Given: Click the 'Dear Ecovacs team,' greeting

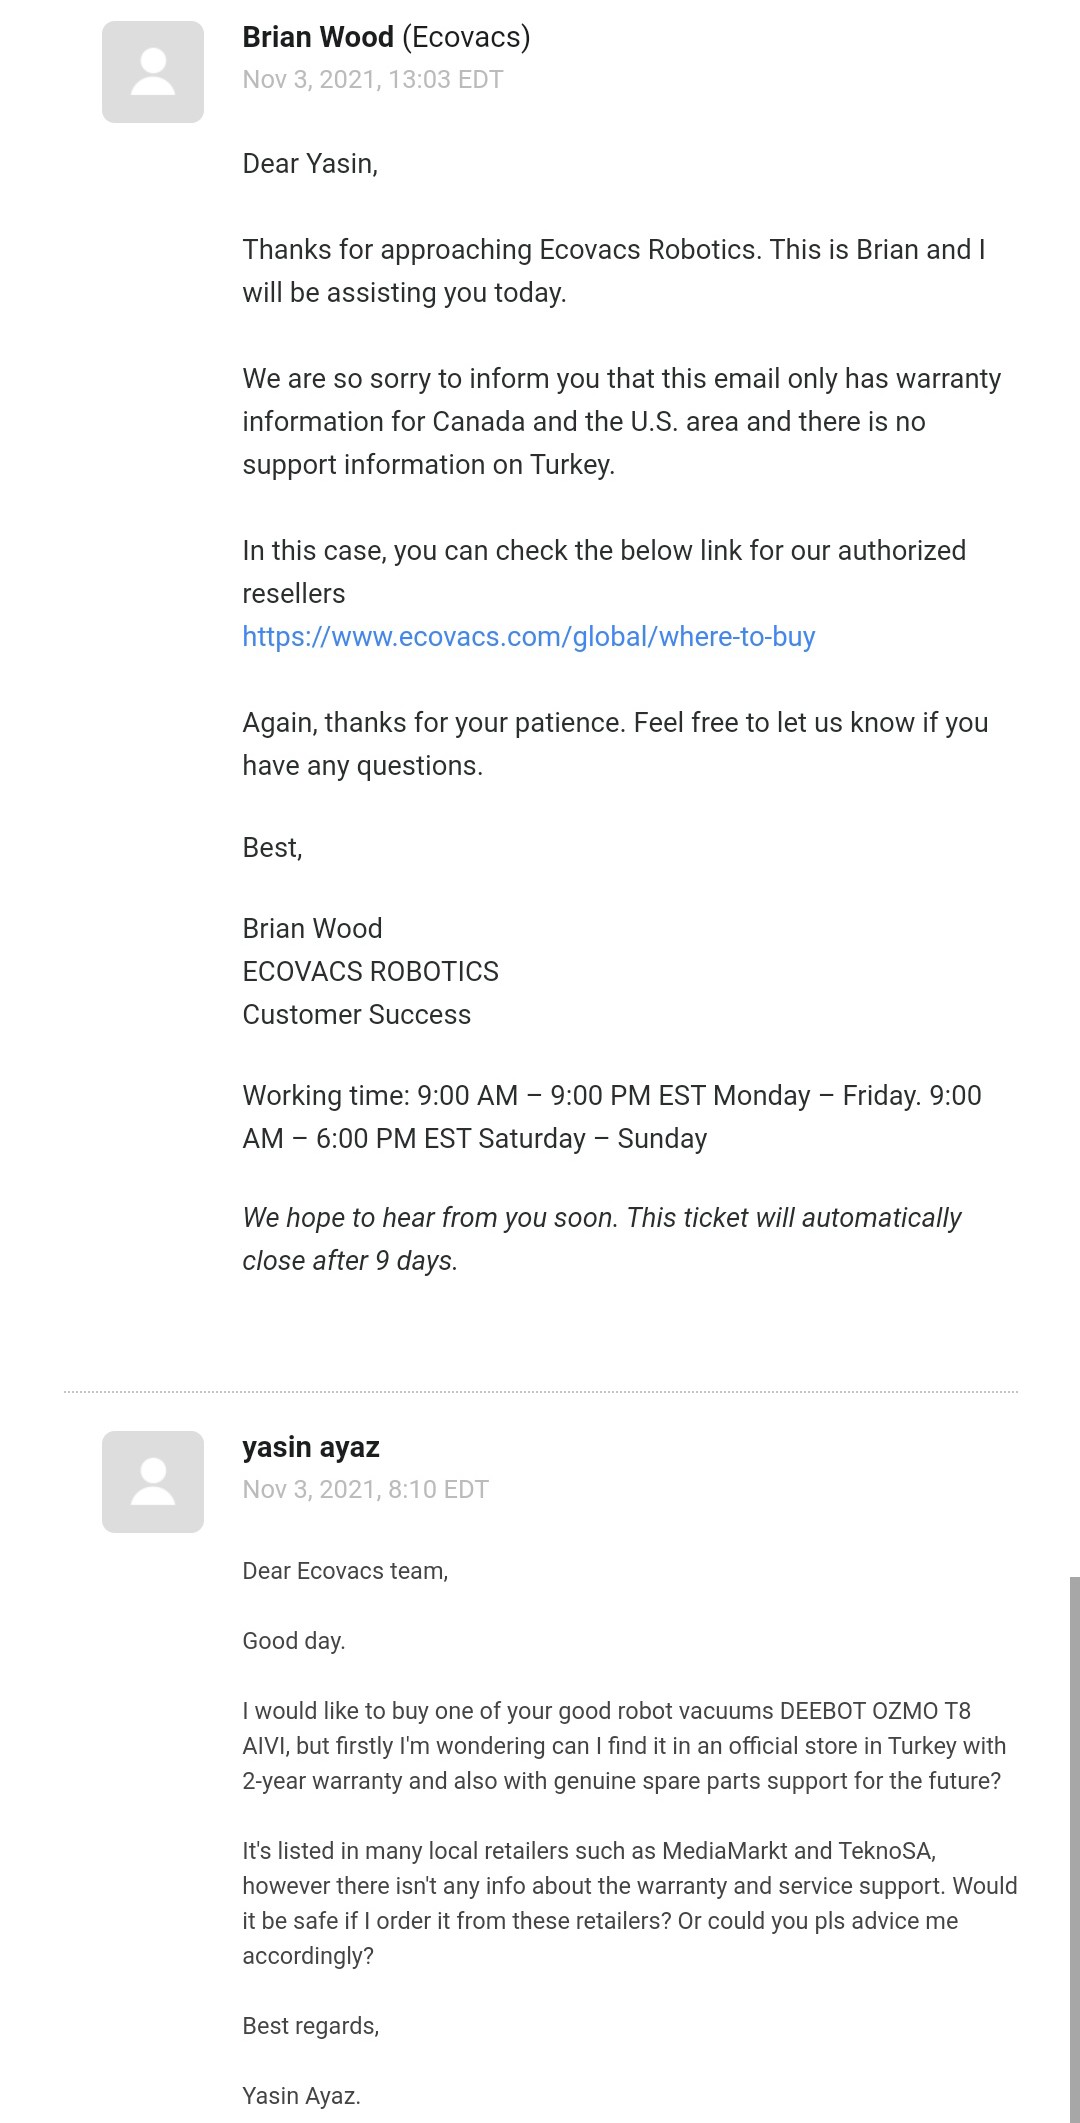Looking at the screenshot, I should click(345, 1571).
